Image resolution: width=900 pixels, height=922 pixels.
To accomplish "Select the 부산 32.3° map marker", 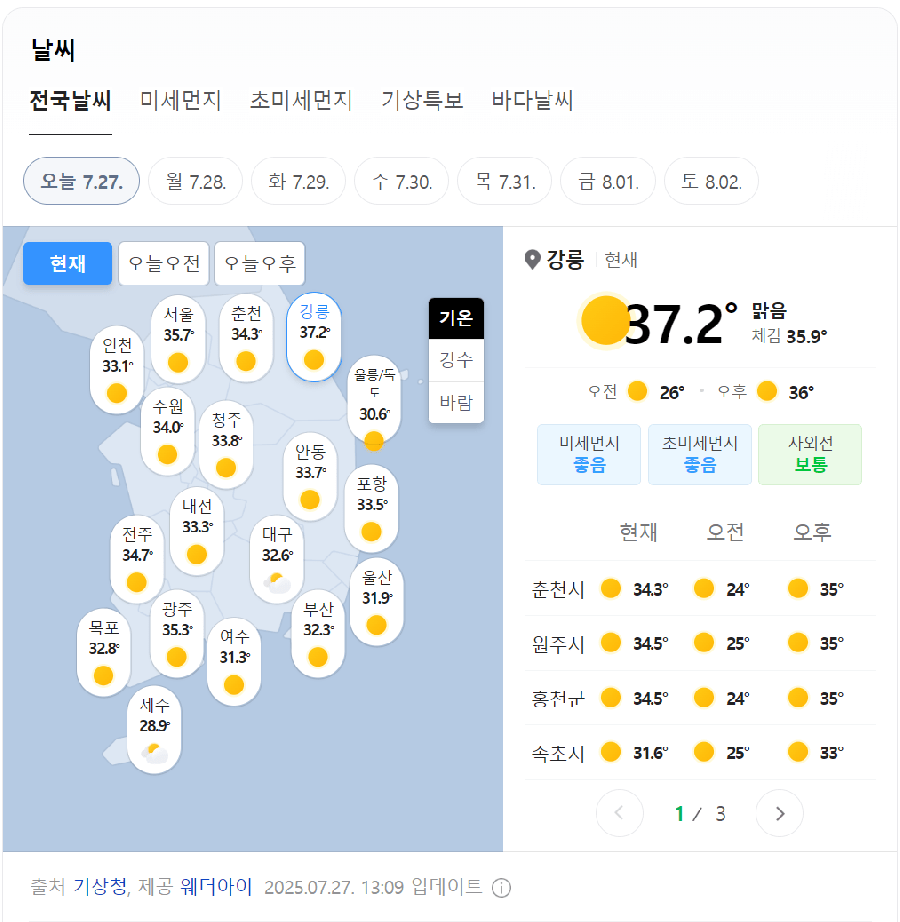I will tap(318, 634).
